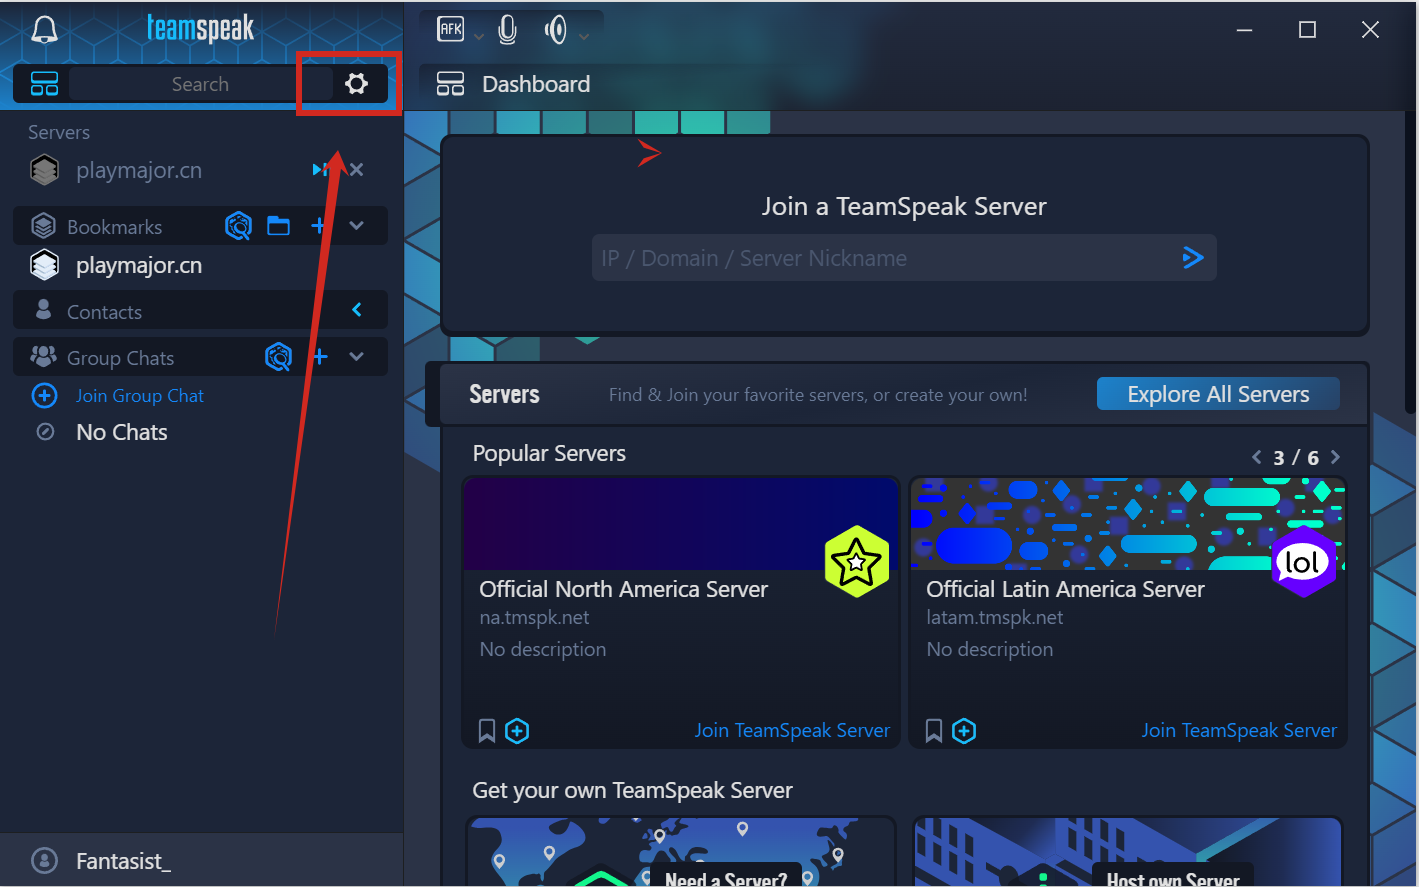Toggle AFK away status
The image size is (1419, 887).
pyautogui.click(x=451, y=29)
